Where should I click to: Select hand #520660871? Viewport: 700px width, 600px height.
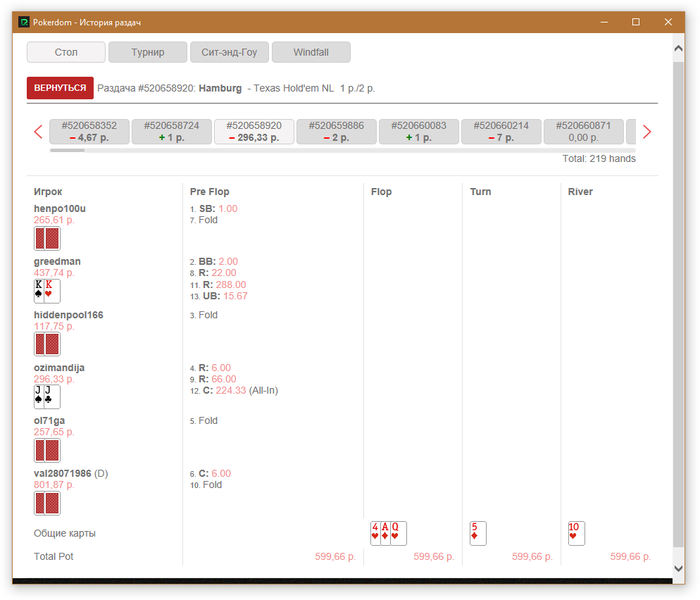[583, 131]
